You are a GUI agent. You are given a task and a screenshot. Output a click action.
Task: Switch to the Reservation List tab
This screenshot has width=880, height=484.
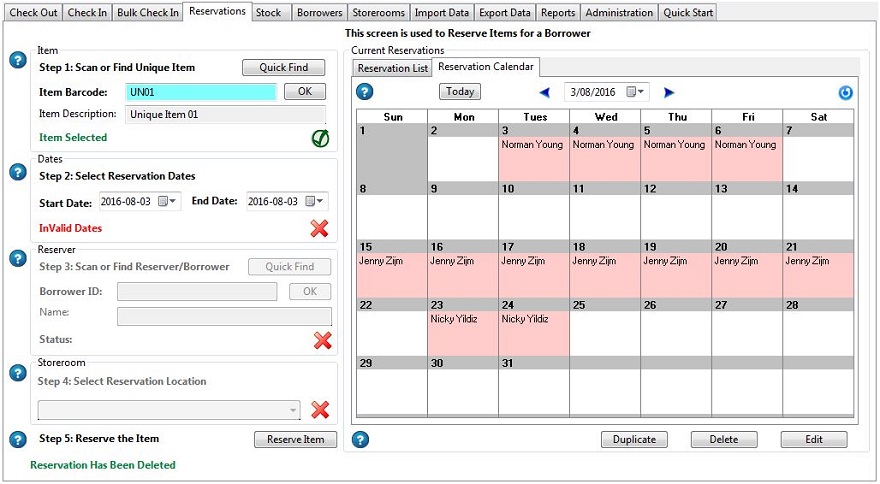click(x=393, y=68)
